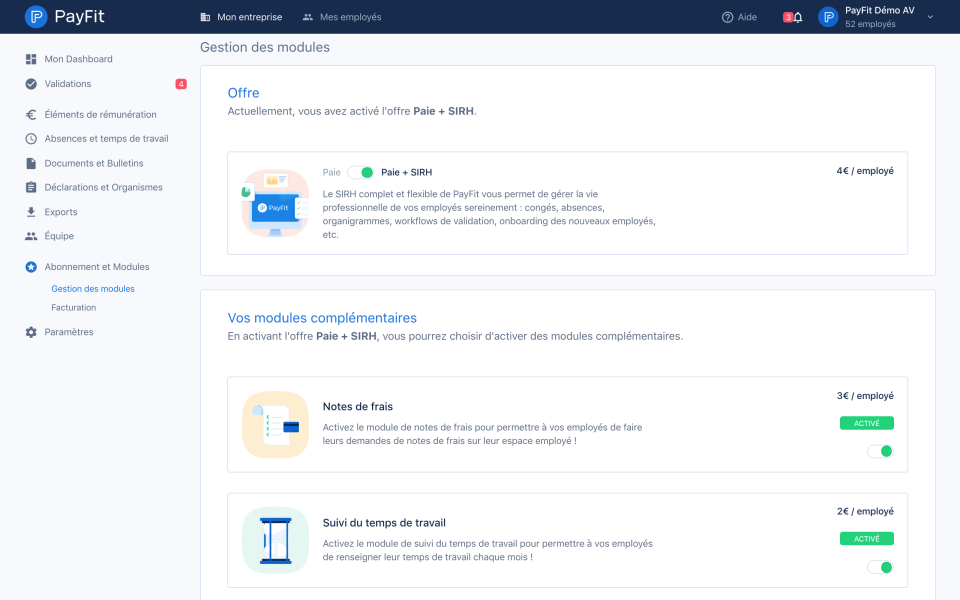Click the Gestion des modules page title
Image resolution: width=960 pixels, height=600 pixels.
pos(265,47)
